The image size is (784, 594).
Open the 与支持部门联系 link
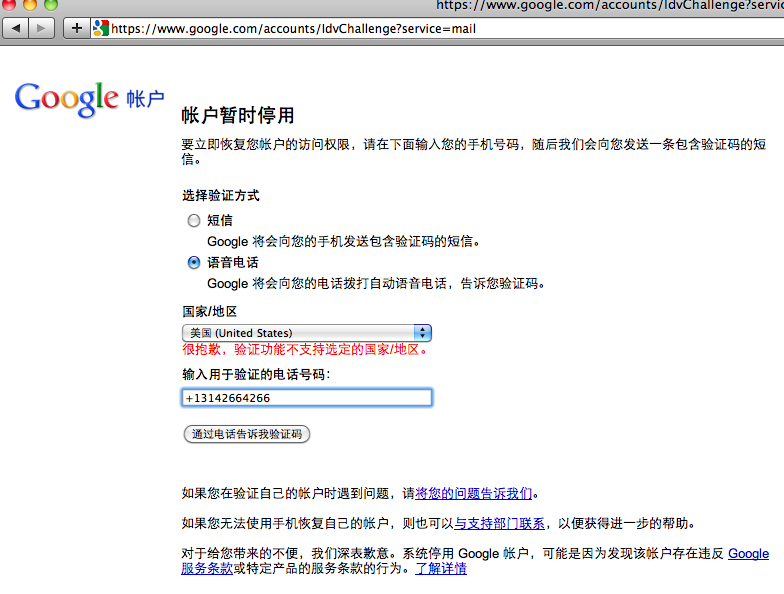click(499, 524)
